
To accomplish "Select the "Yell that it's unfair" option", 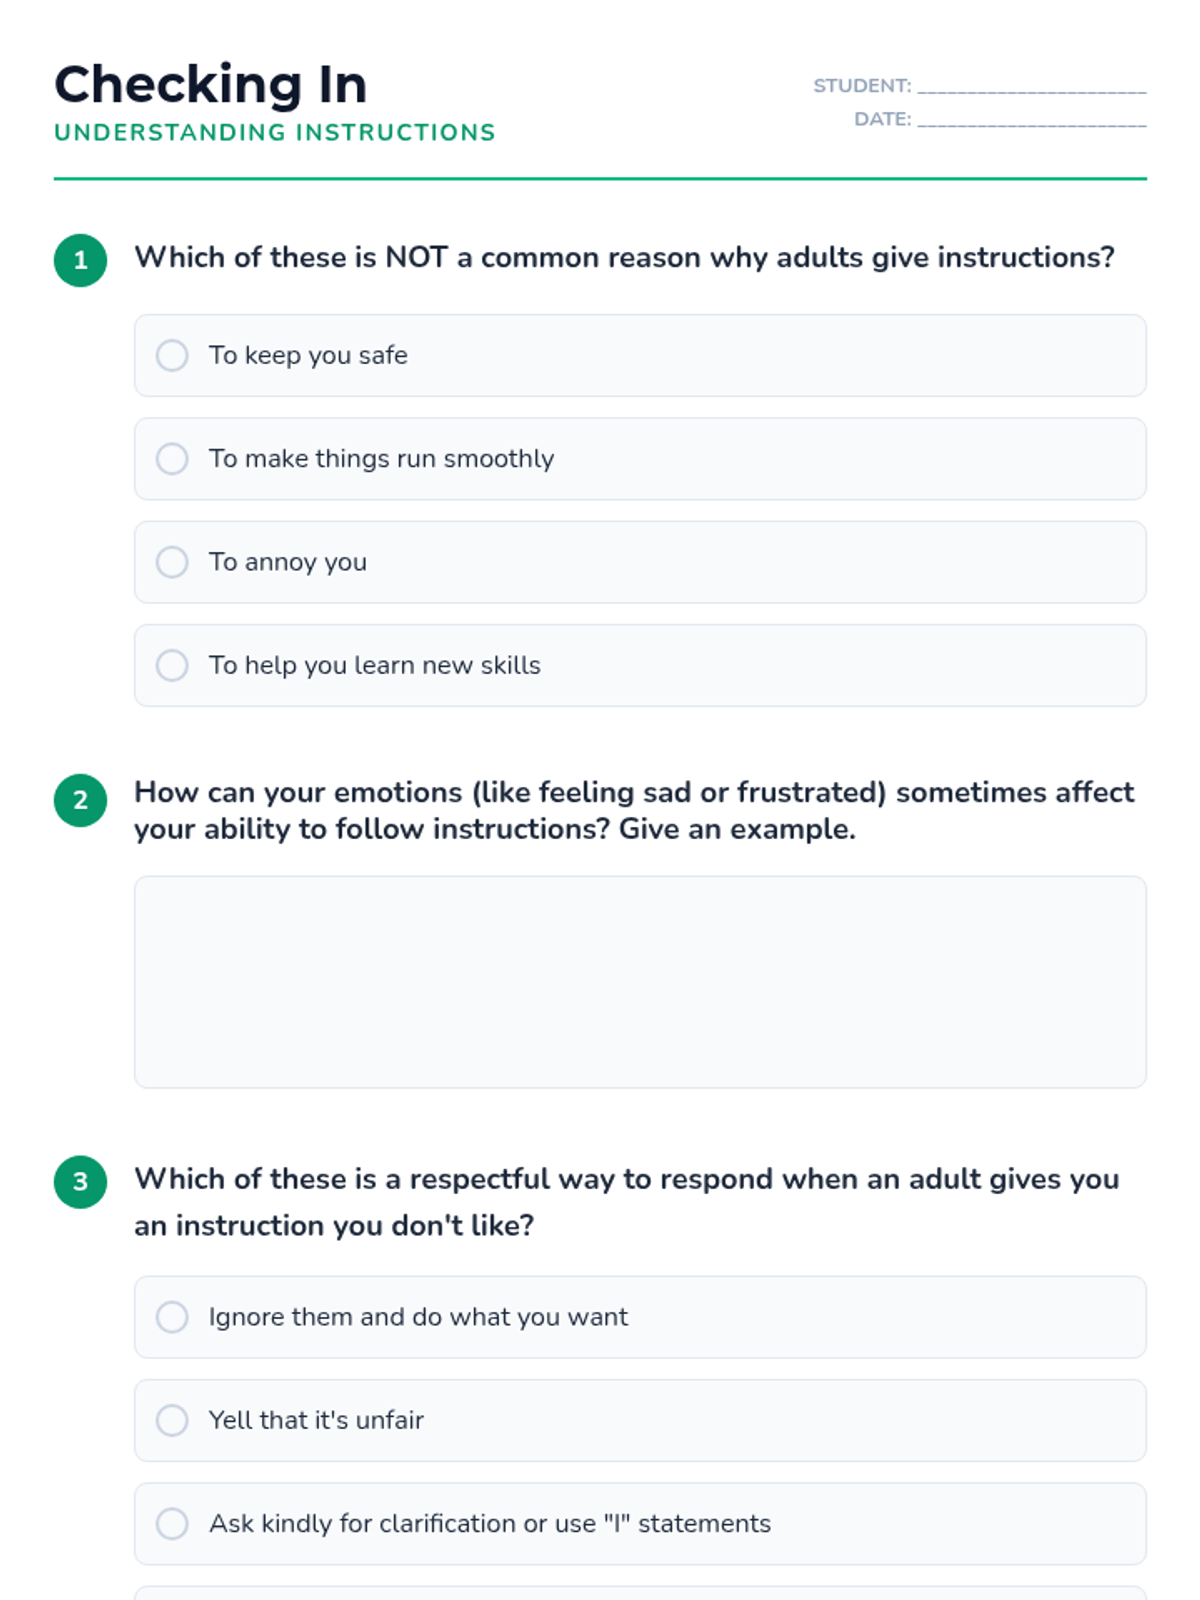I will (640, 1420).
